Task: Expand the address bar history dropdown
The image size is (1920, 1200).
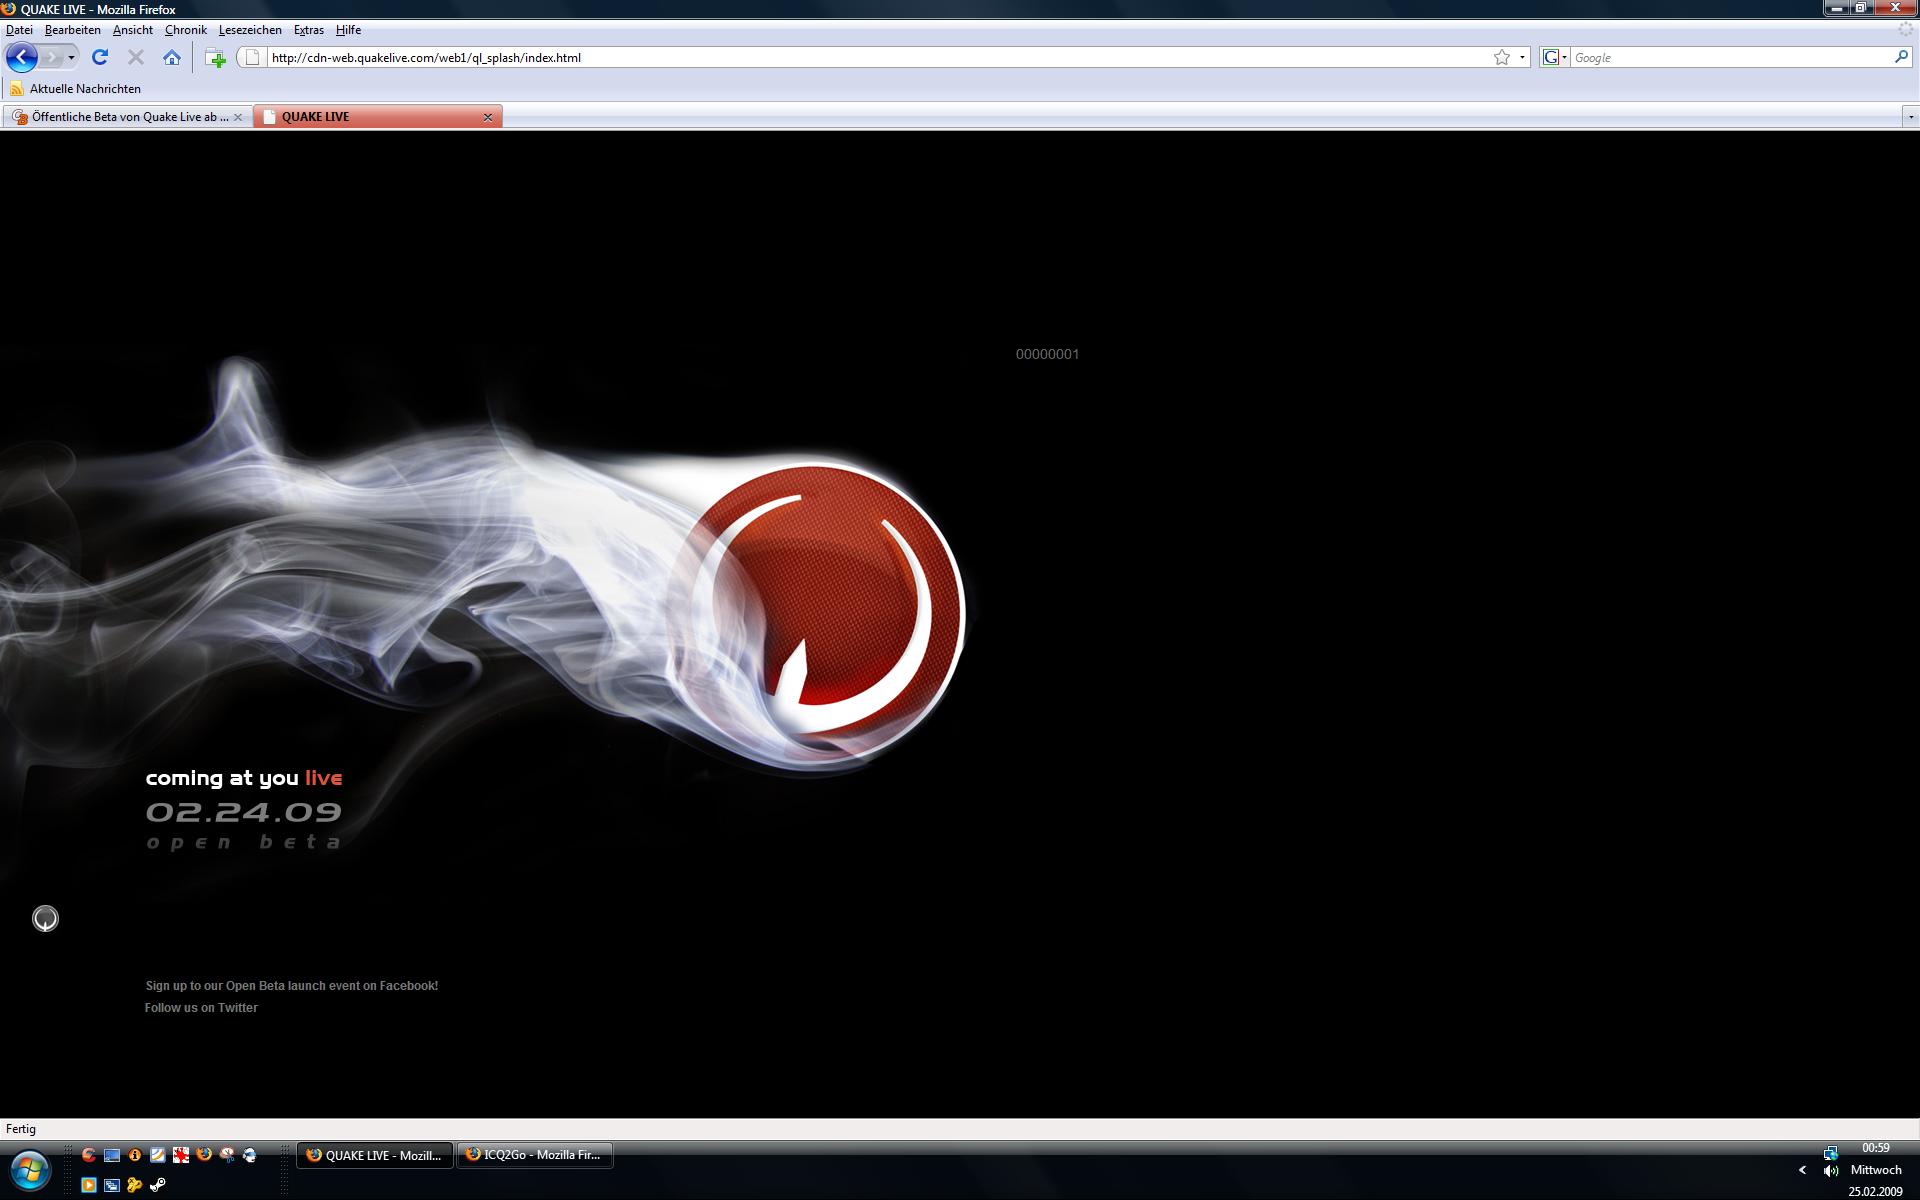Action: click(1522, 57)
